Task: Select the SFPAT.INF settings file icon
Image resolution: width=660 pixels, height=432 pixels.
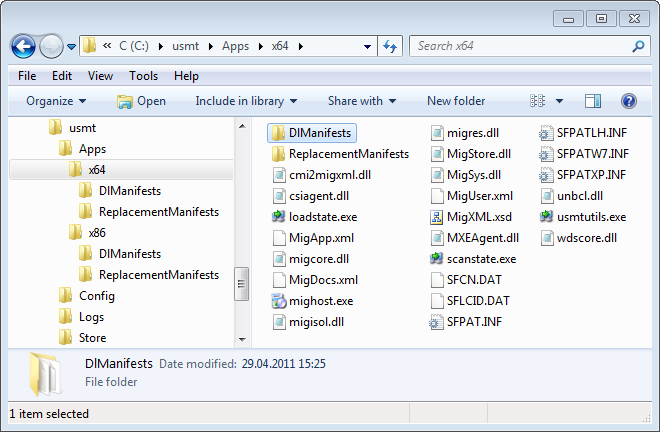Action: pyautogui.click(x=436, y=322)
